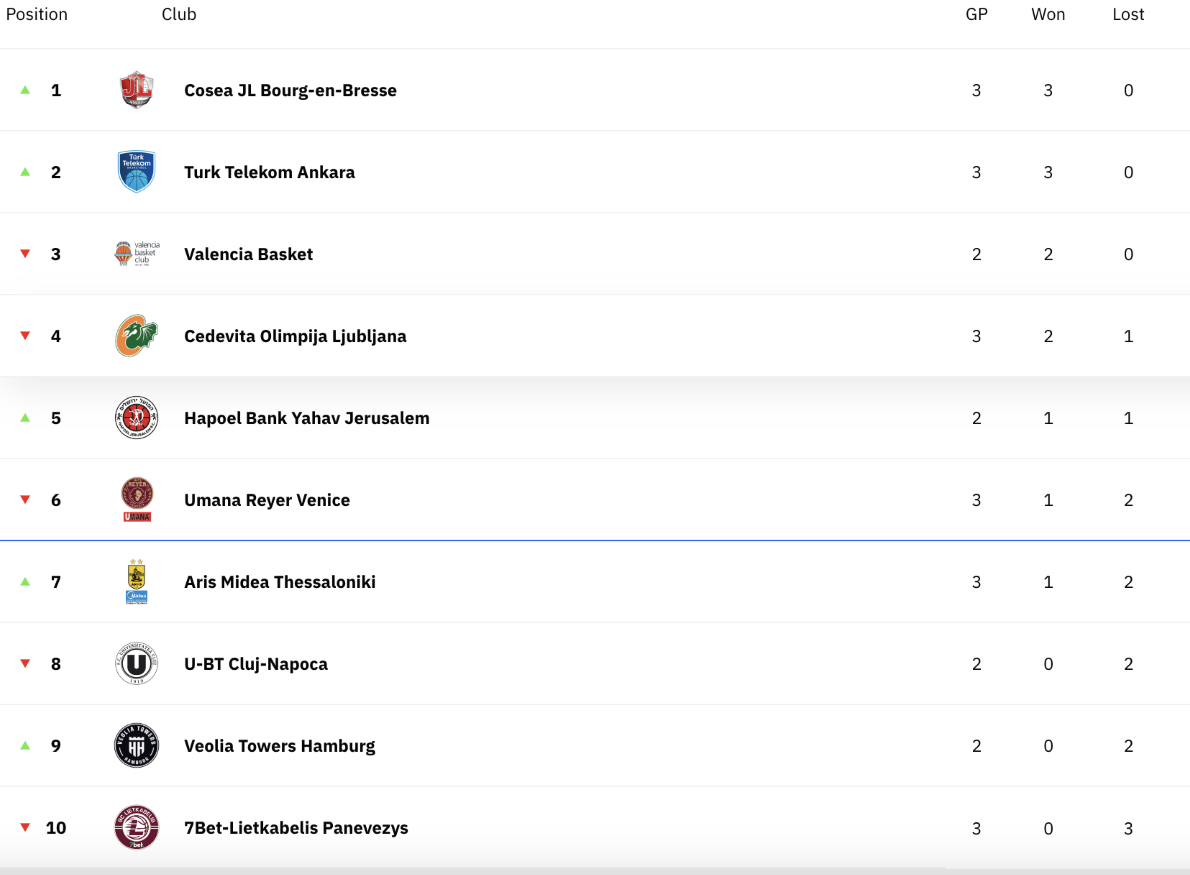The height and width of the screenshot is (875, 1190).
Task: Open the Valencia Basket club logo
Action: click(137, 253)
